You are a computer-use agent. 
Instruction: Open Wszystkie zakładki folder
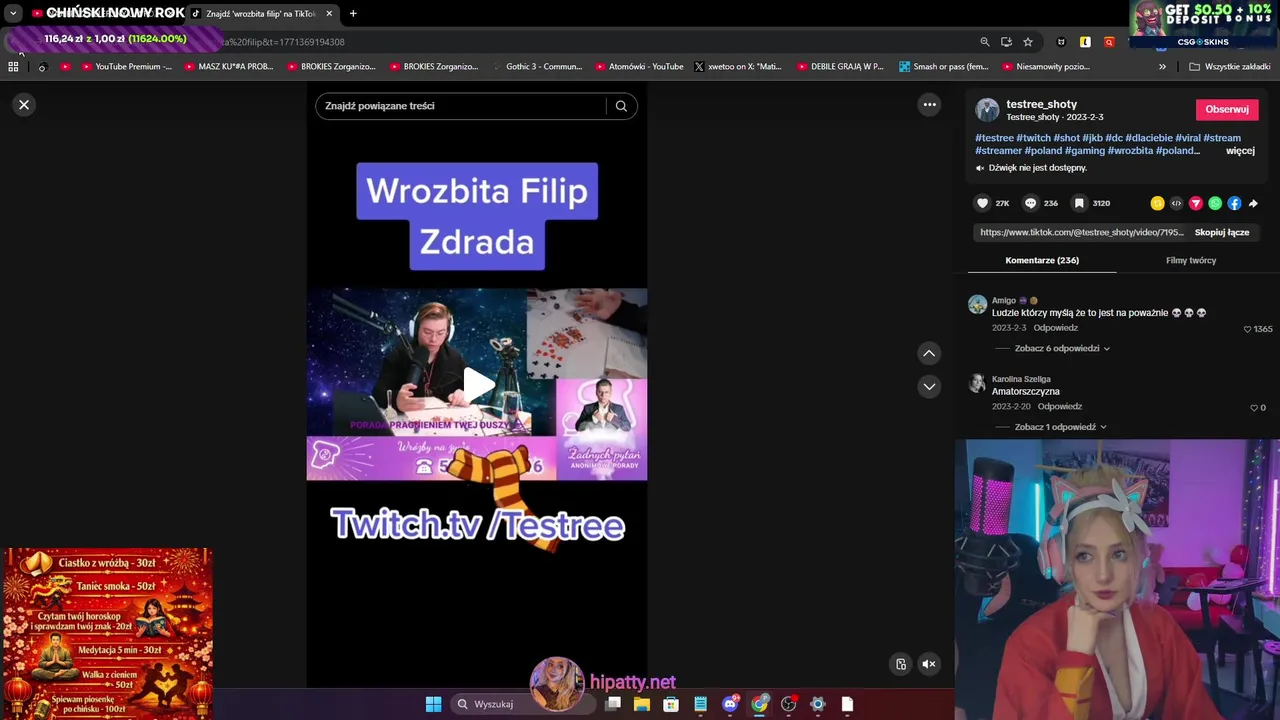(1229, 67)
